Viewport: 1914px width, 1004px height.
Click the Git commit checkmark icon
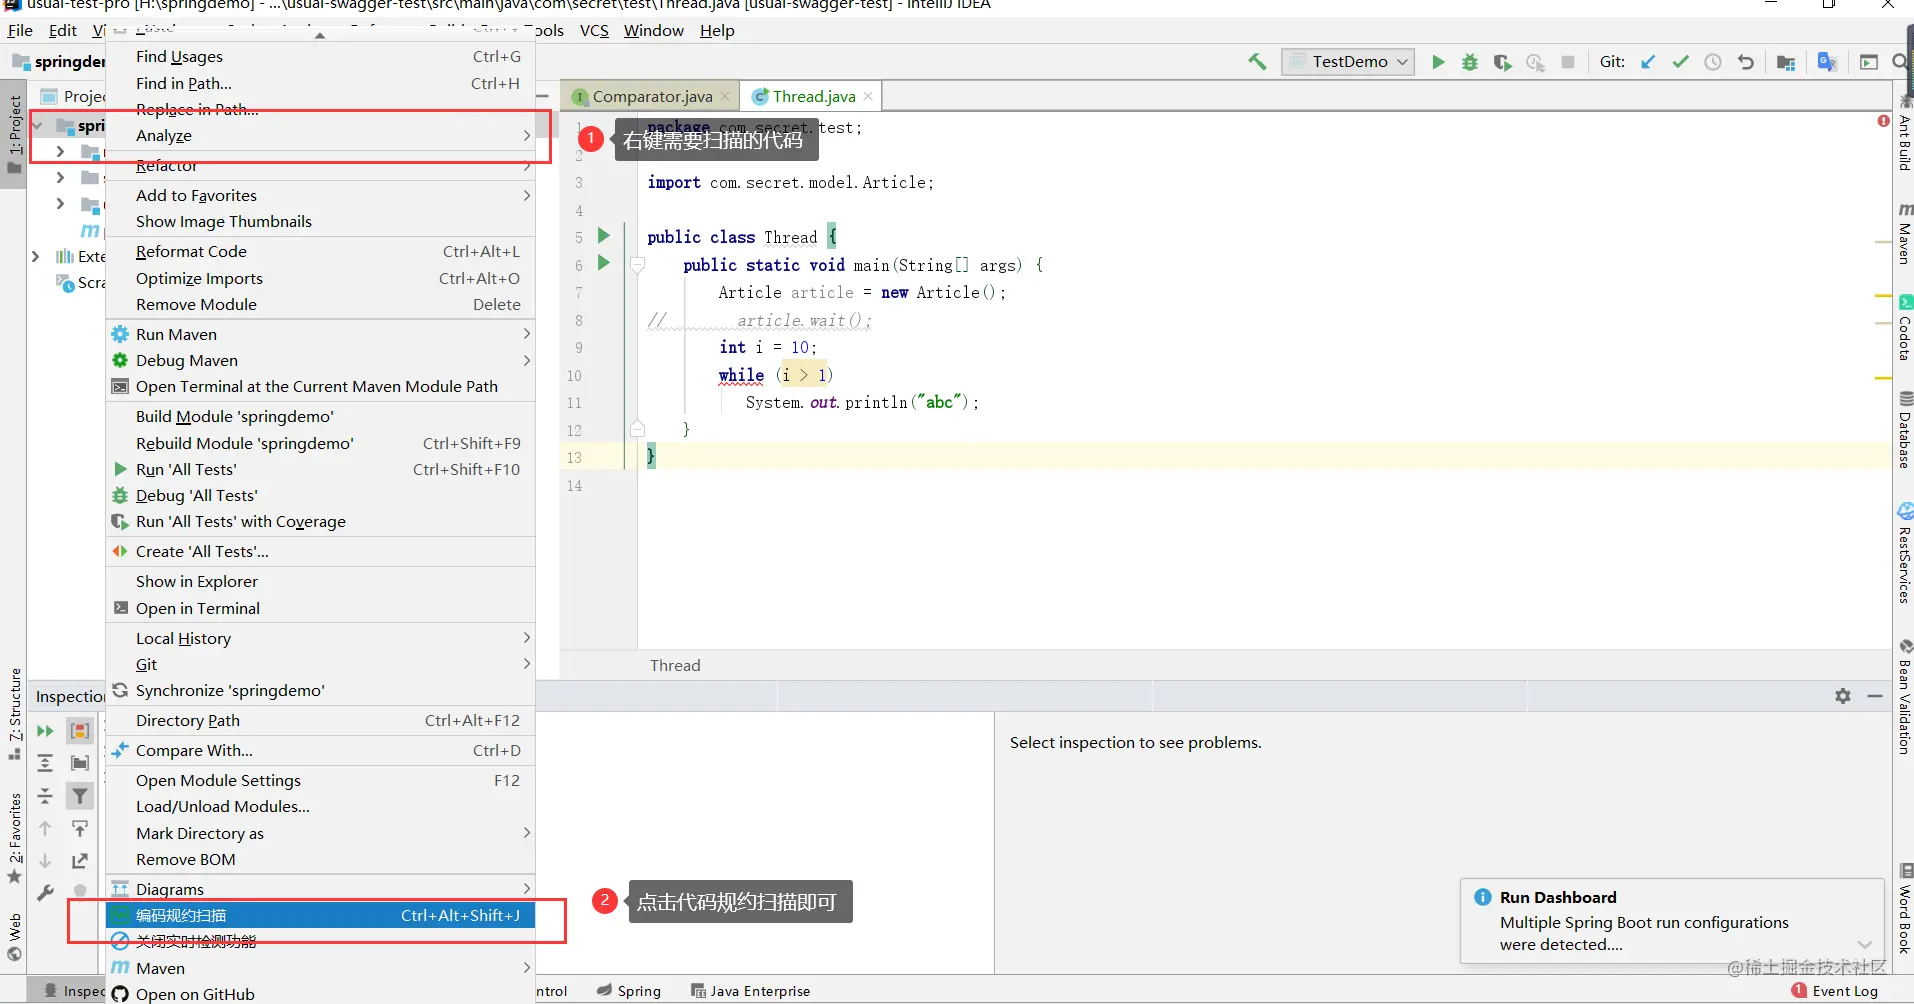coord(1680,62)
